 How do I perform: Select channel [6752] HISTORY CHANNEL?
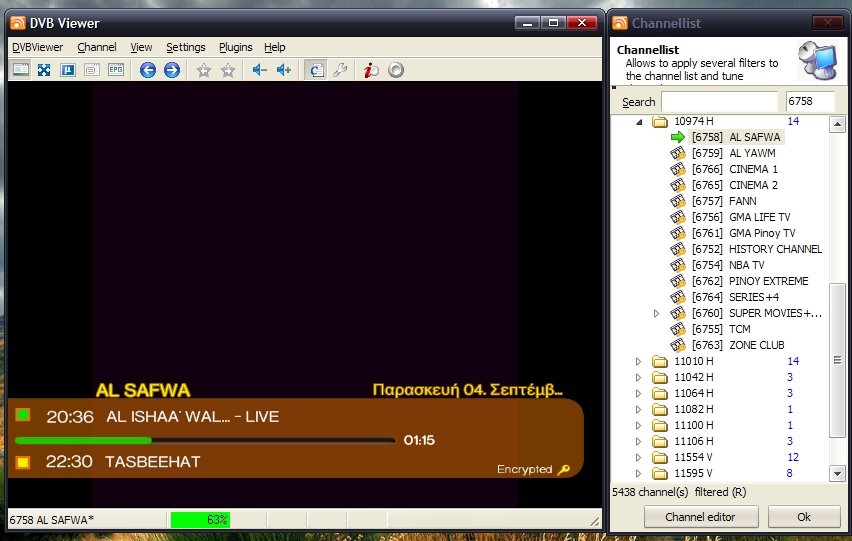pos(757,249)
